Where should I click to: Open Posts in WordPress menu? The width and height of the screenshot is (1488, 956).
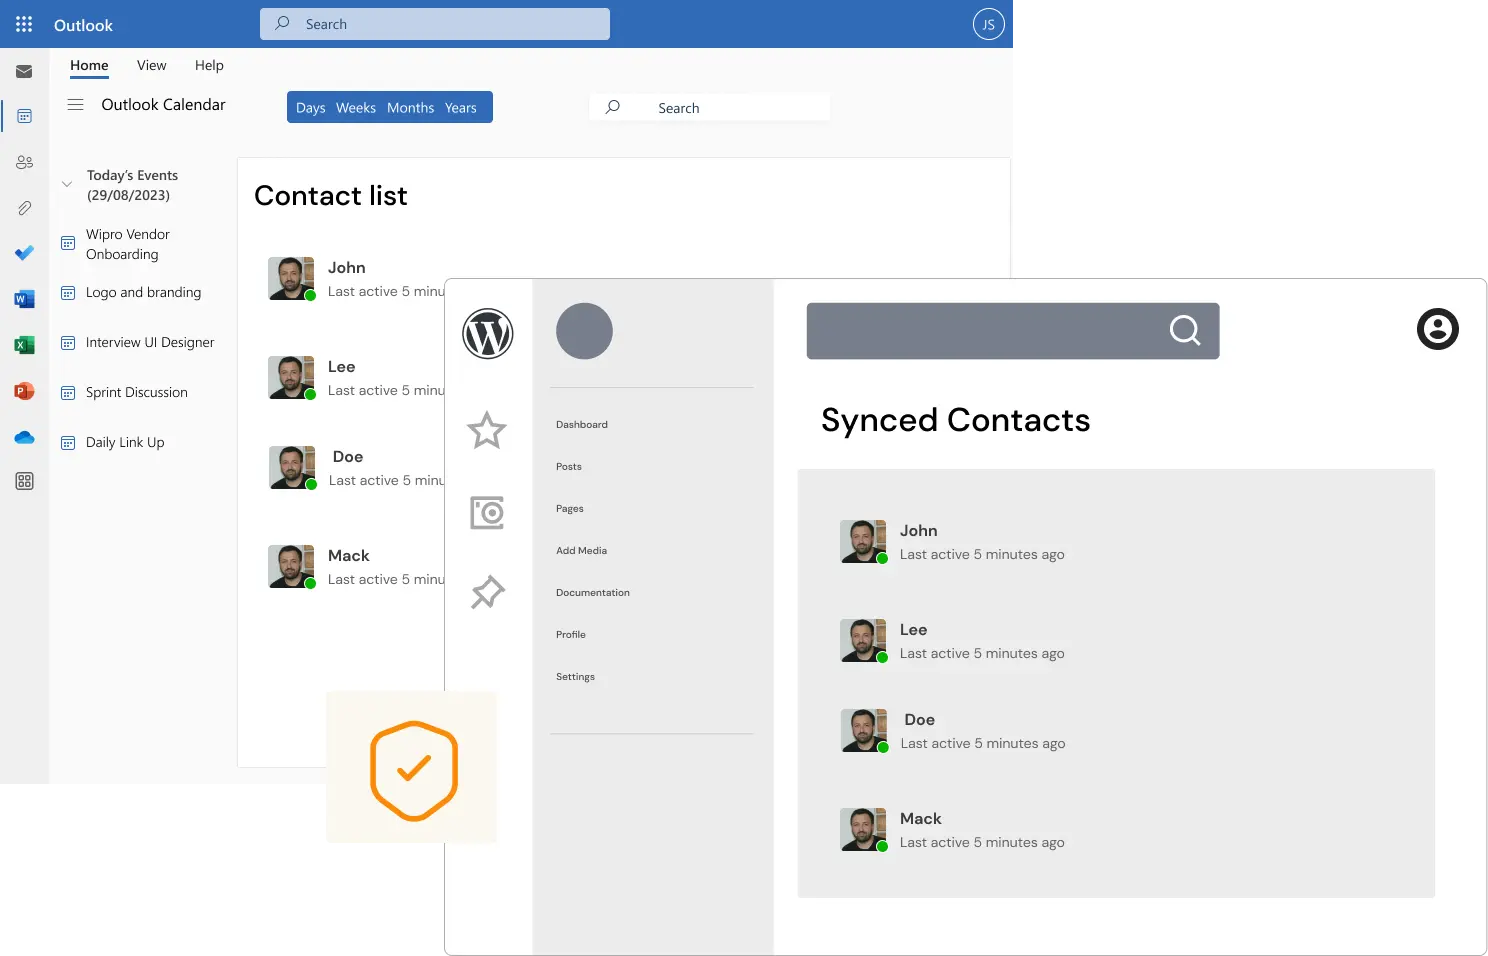point(569,467)
